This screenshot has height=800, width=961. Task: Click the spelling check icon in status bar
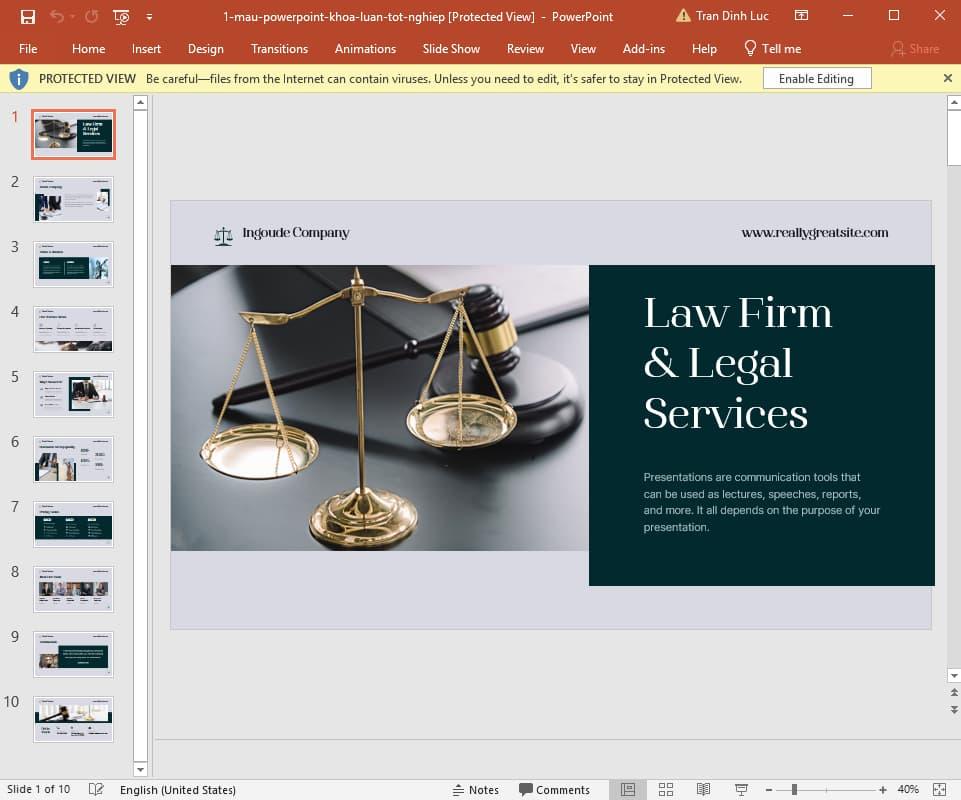(95, 789)
